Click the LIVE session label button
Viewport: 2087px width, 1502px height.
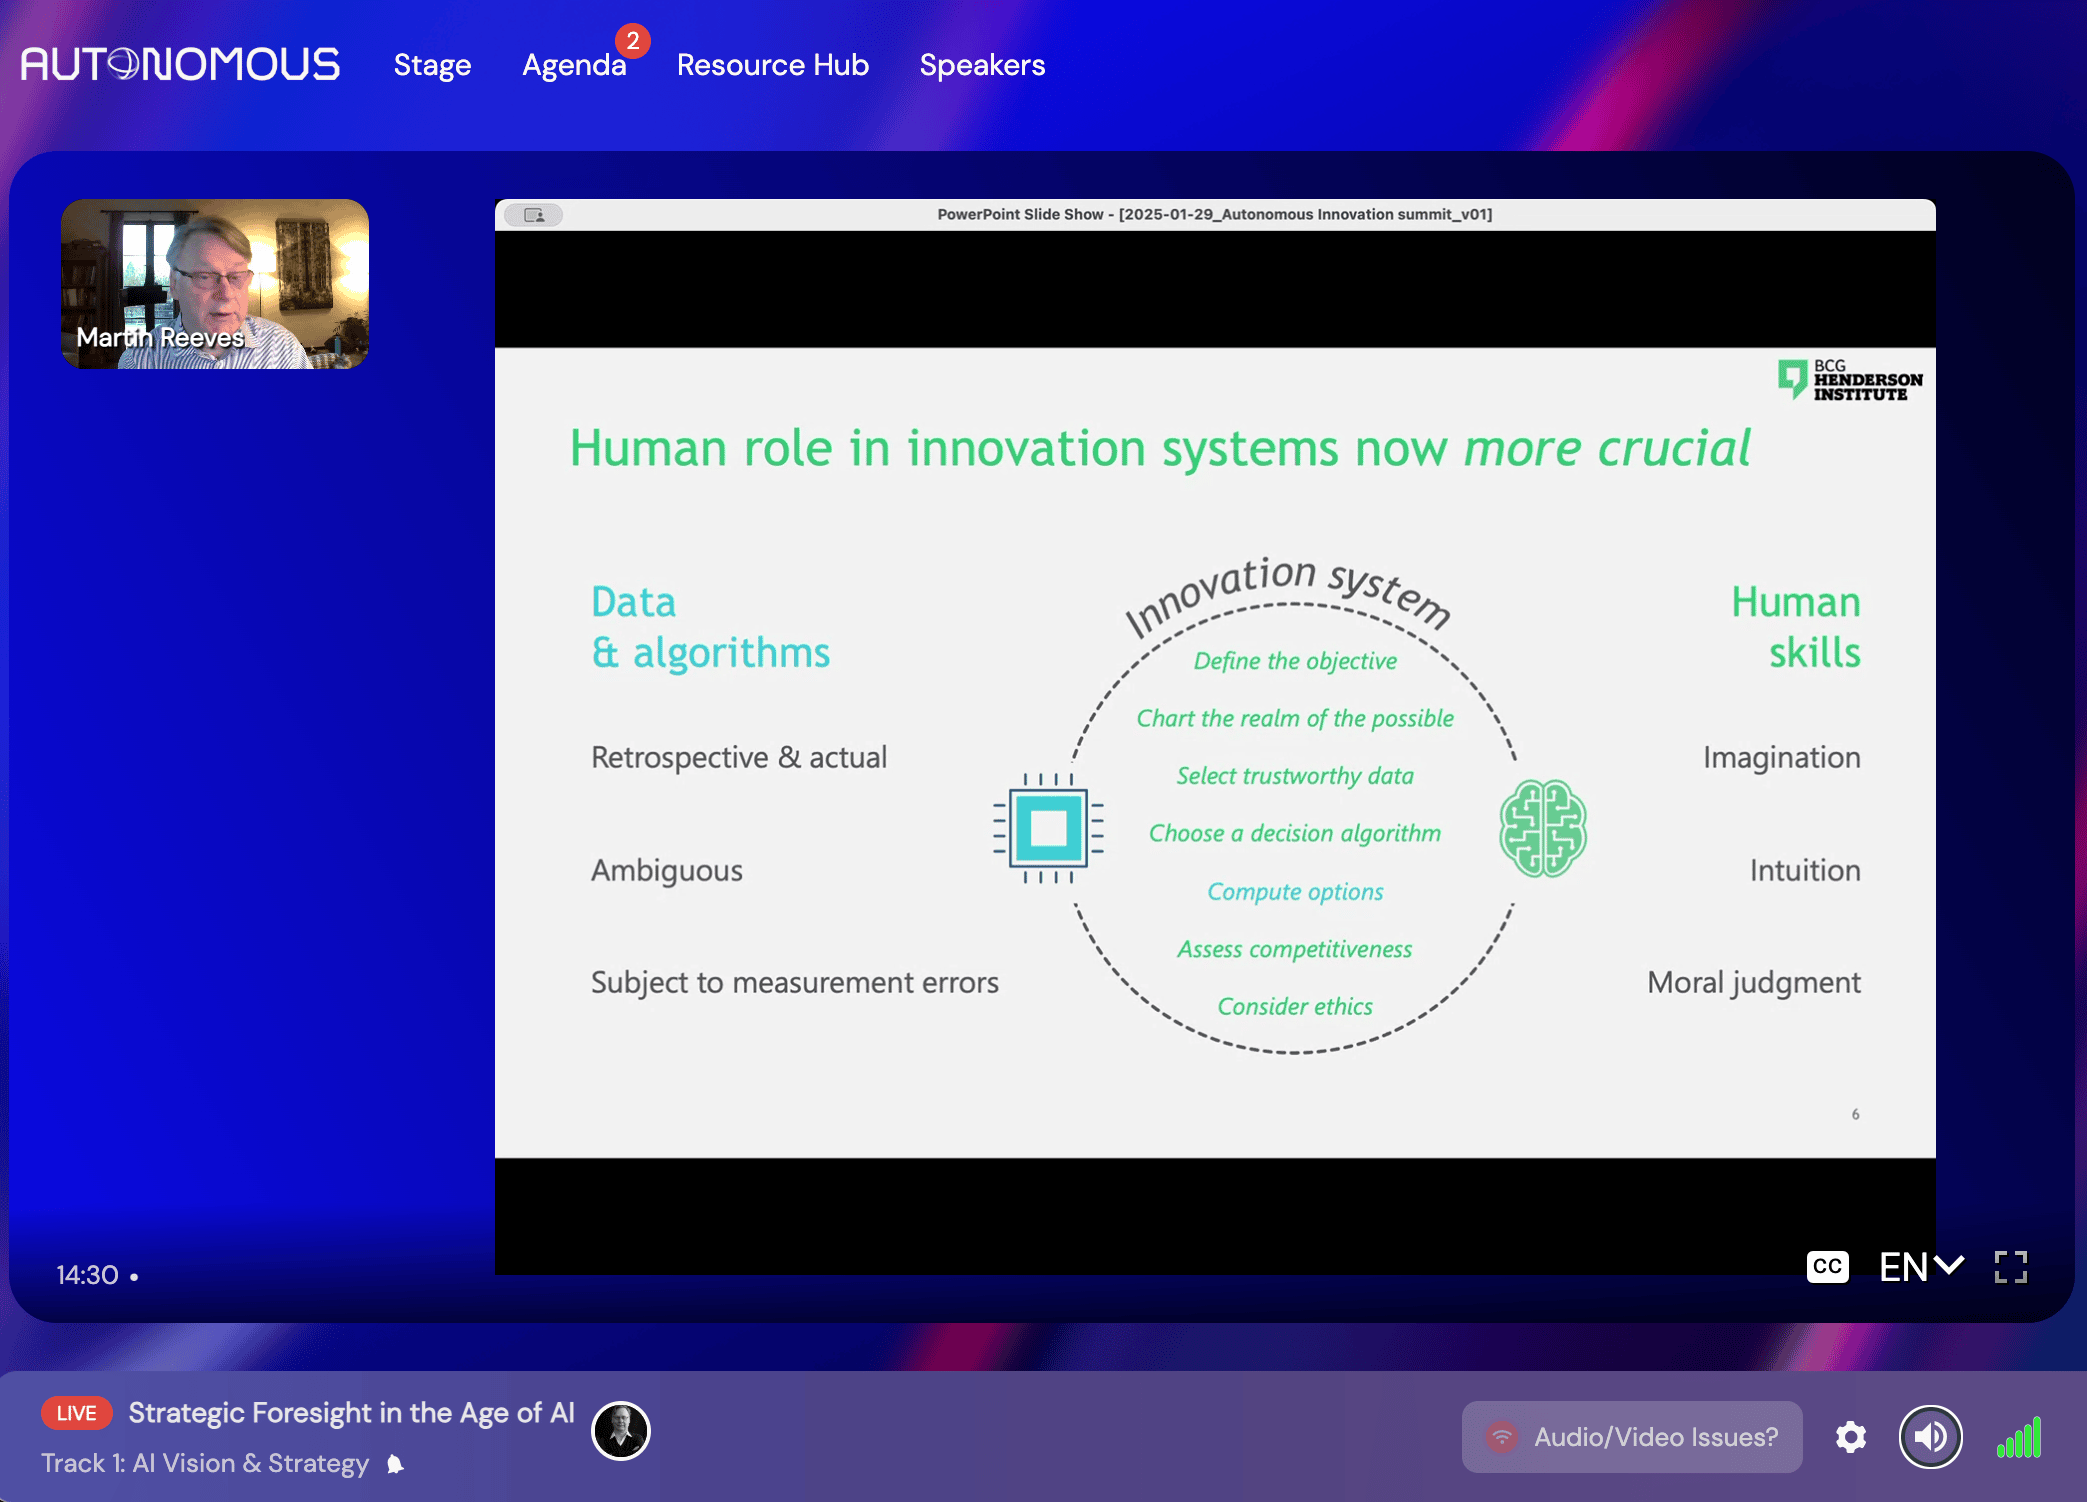[x=78, y=1411]
